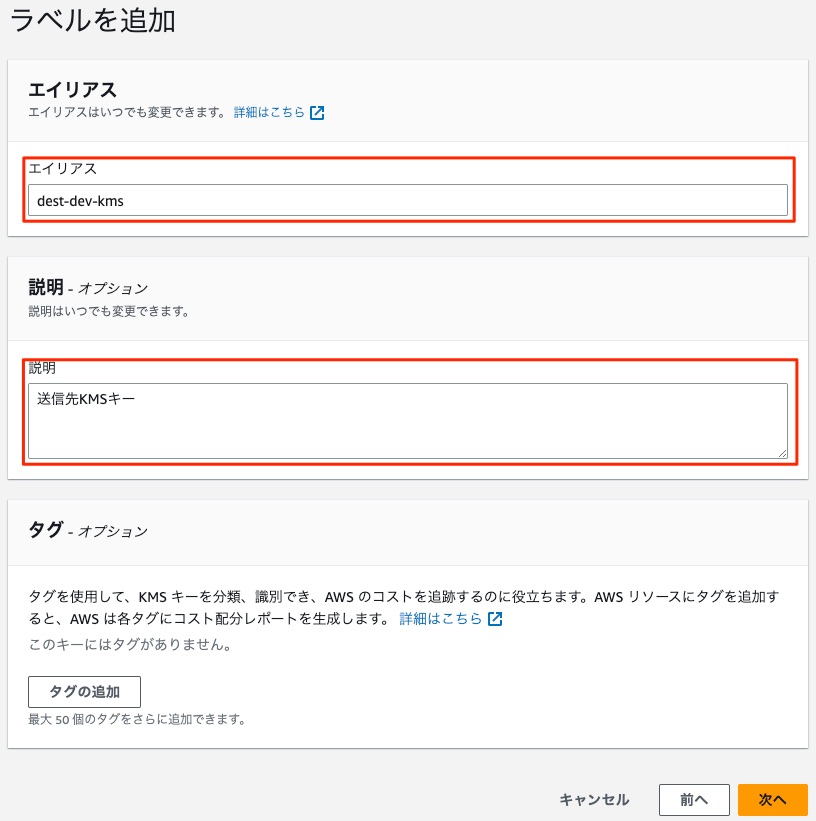The image size is (816, 821).
Task: Click the キャンセル button
Action: point(594,800)
